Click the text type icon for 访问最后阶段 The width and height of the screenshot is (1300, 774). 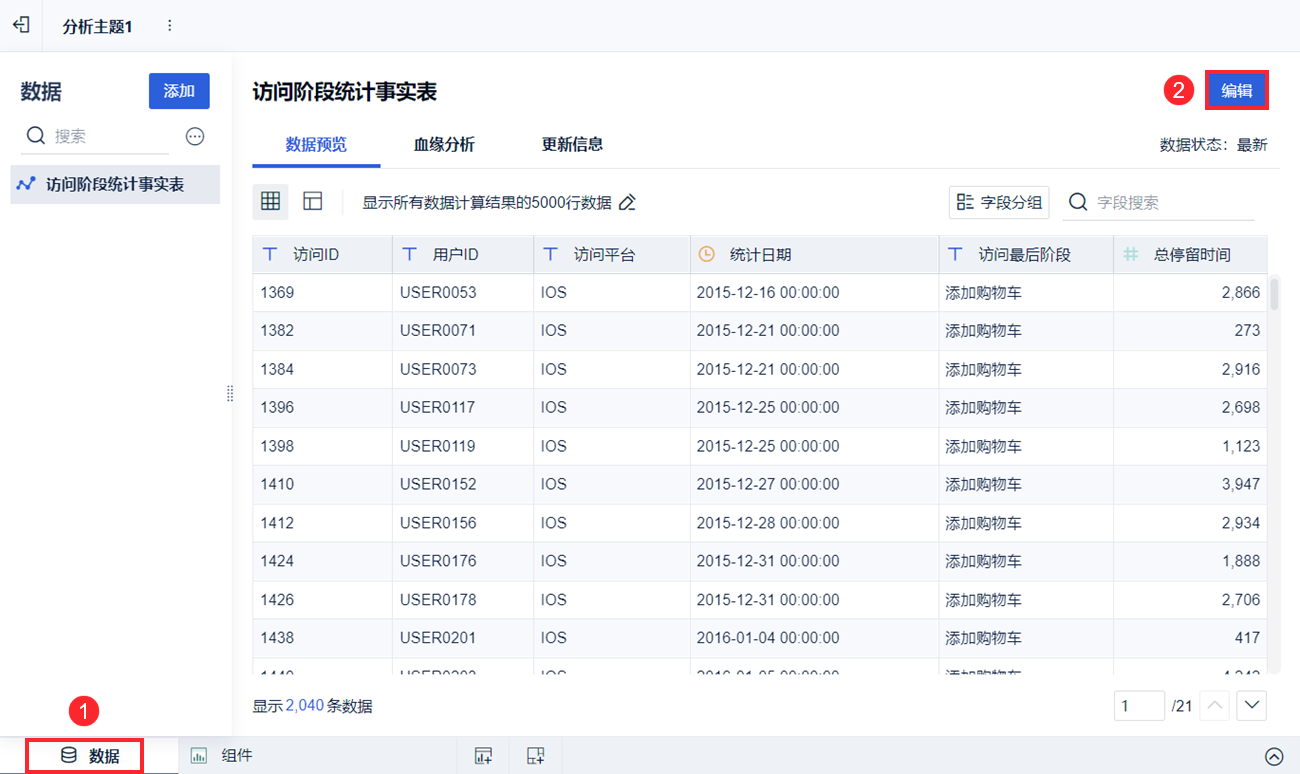(x=955, y=255)
